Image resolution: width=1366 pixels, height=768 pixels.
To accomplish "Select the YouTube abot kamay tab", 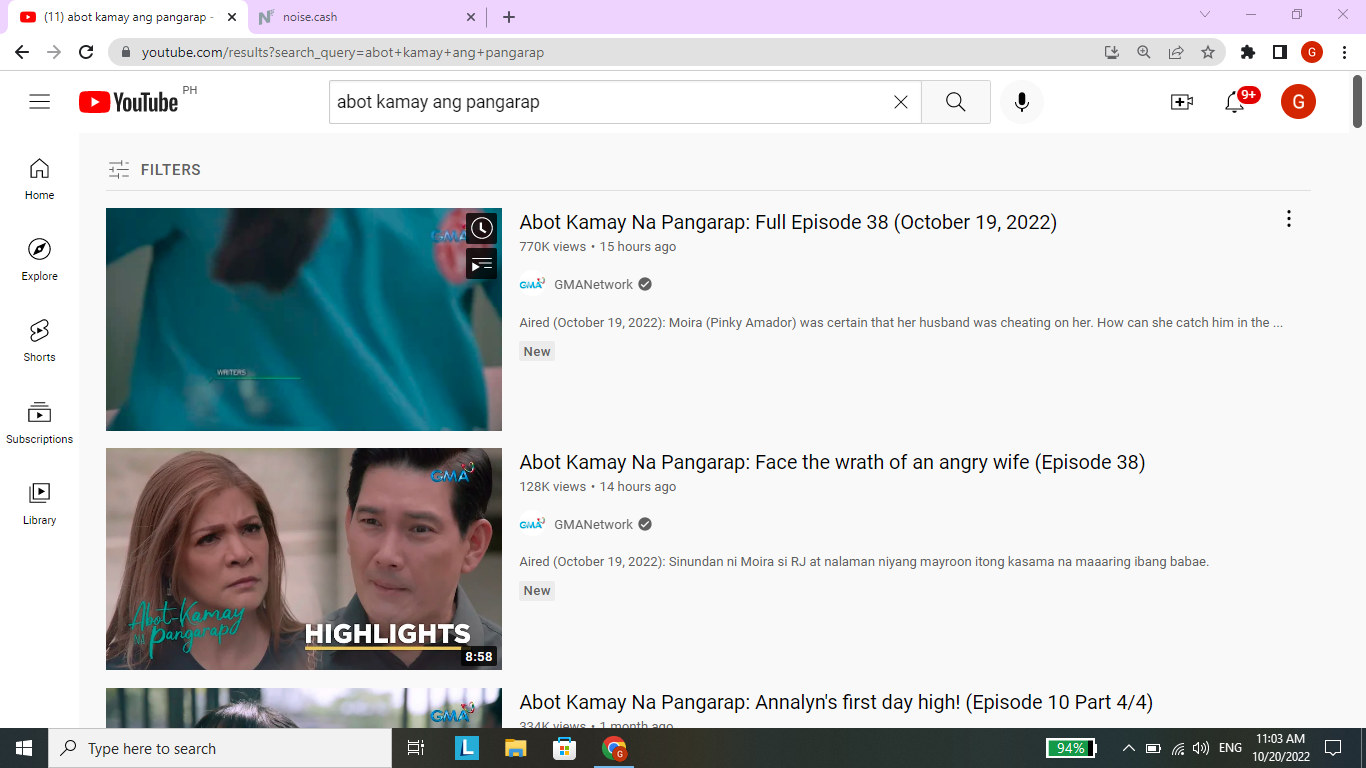I will click(x=127, y=17).
